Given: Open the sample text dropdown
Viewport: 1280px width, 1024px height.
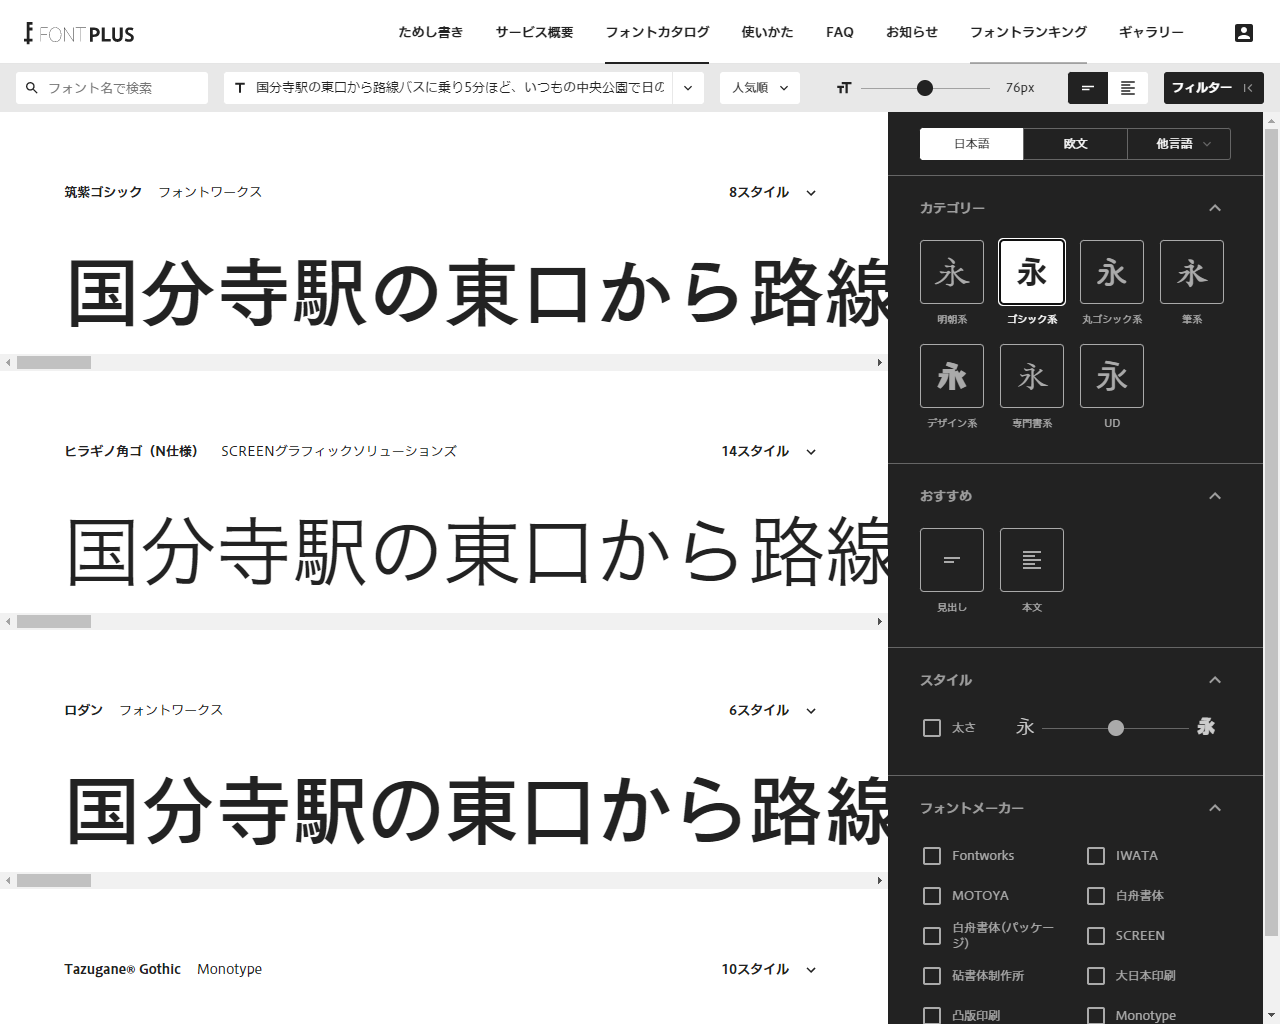Looking at the screenshot, I should (687, 88).
